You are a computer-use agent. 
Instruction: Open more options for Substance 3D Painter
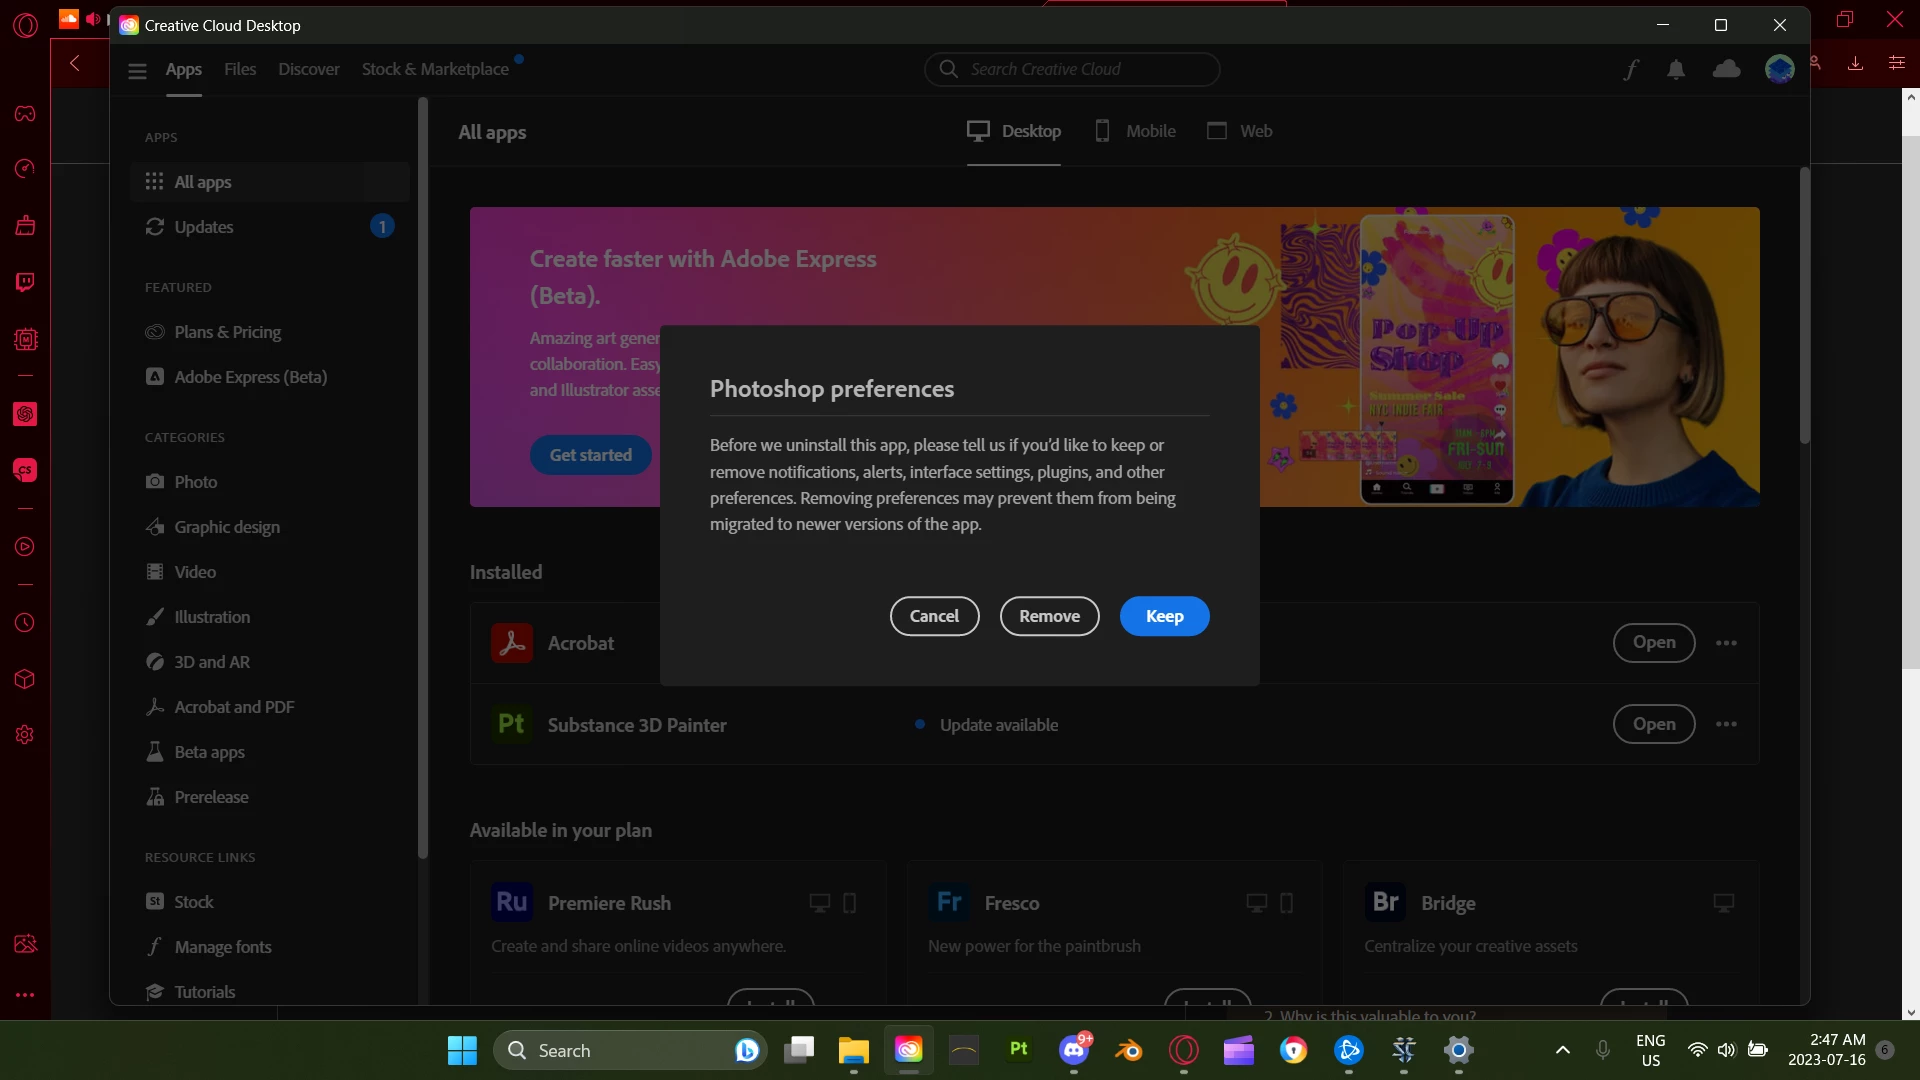(x=1726, y=724)
